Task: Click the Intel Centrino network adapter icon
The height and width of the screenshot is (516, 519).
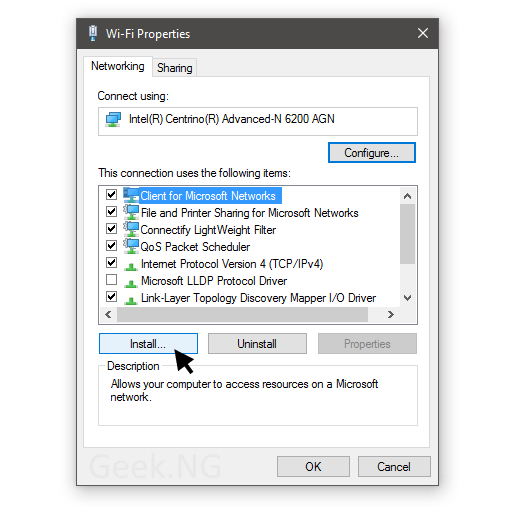Action: click(x=113, y=119)
